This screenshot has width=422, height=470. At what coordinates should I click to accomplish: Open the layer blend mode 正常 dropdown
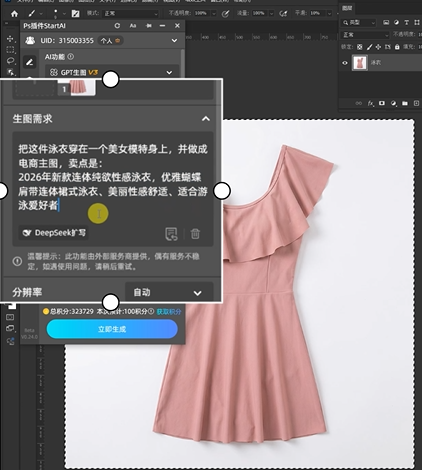pyautogui.click(x=365, y=35)
